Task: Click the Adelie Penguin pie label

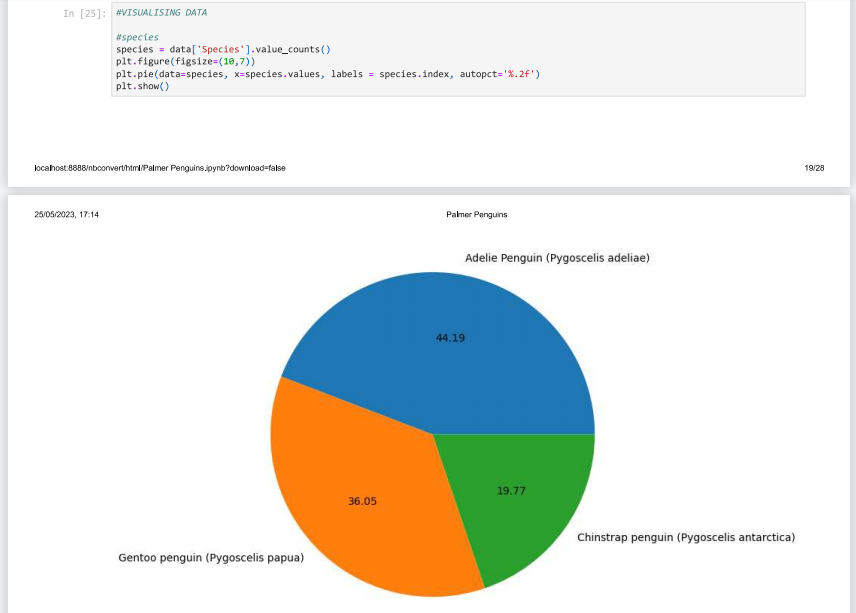Action: tap(557, 258)
